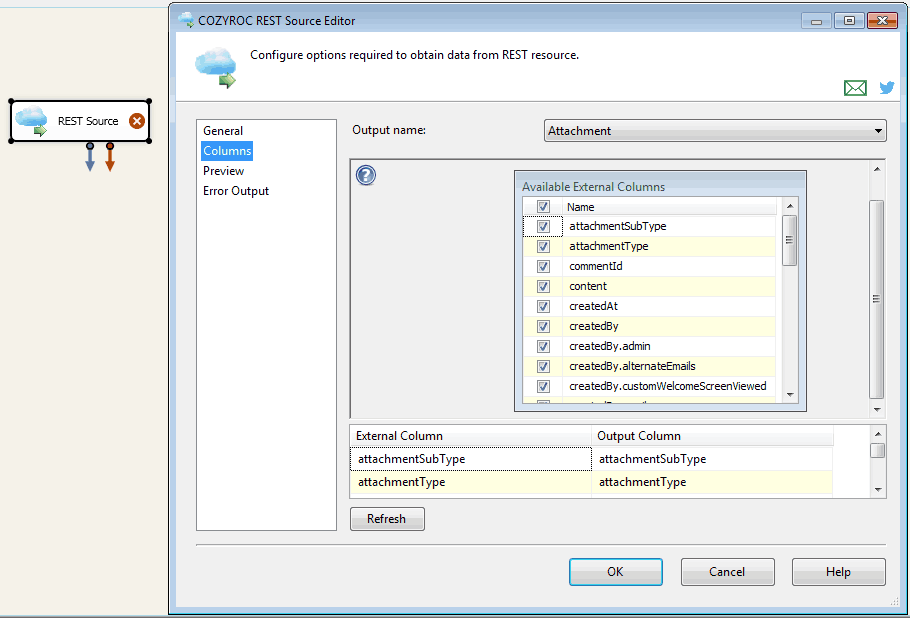Confirm with the OK button

pos(616,572)
